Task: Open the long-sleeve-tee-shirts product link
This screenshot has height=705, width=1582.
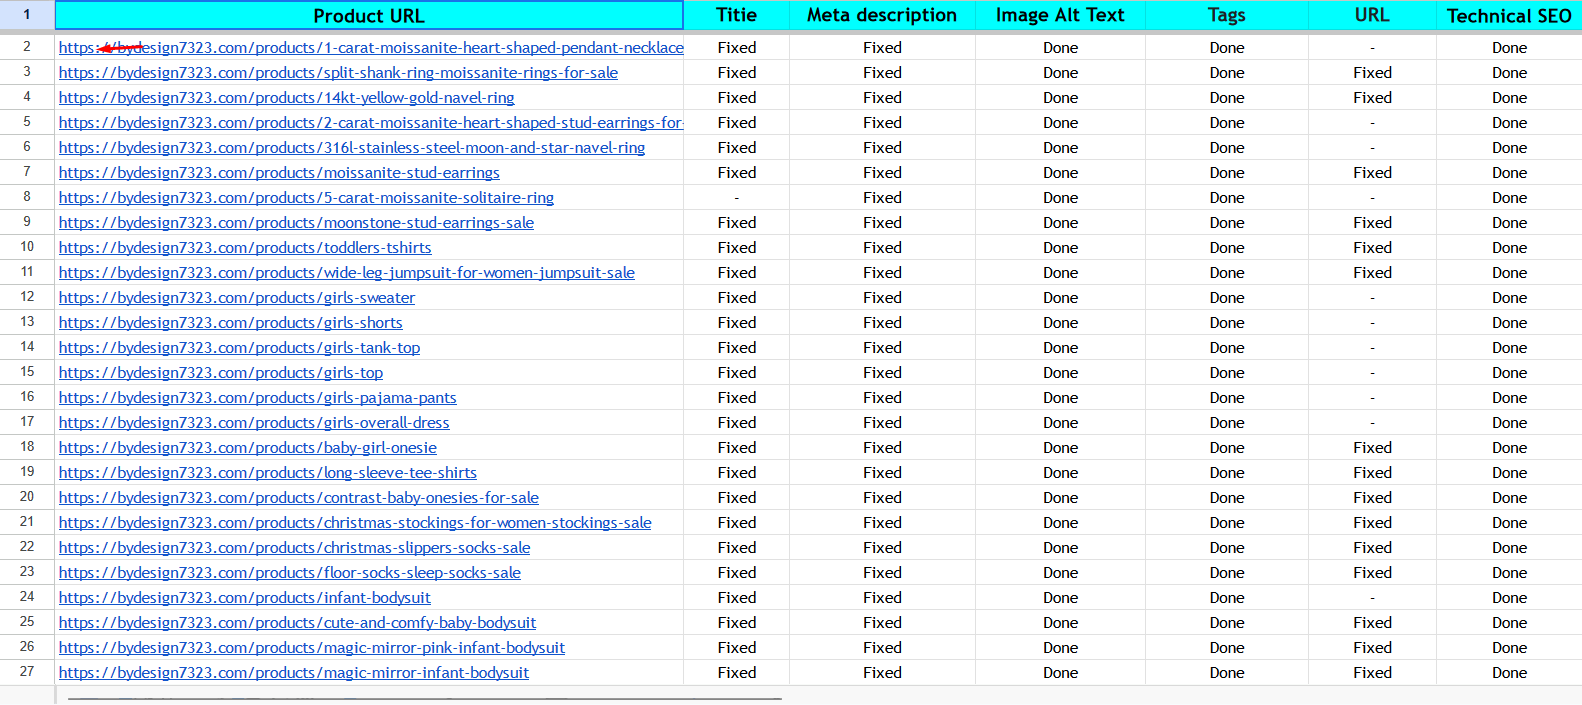Action: tap(268, 473)
